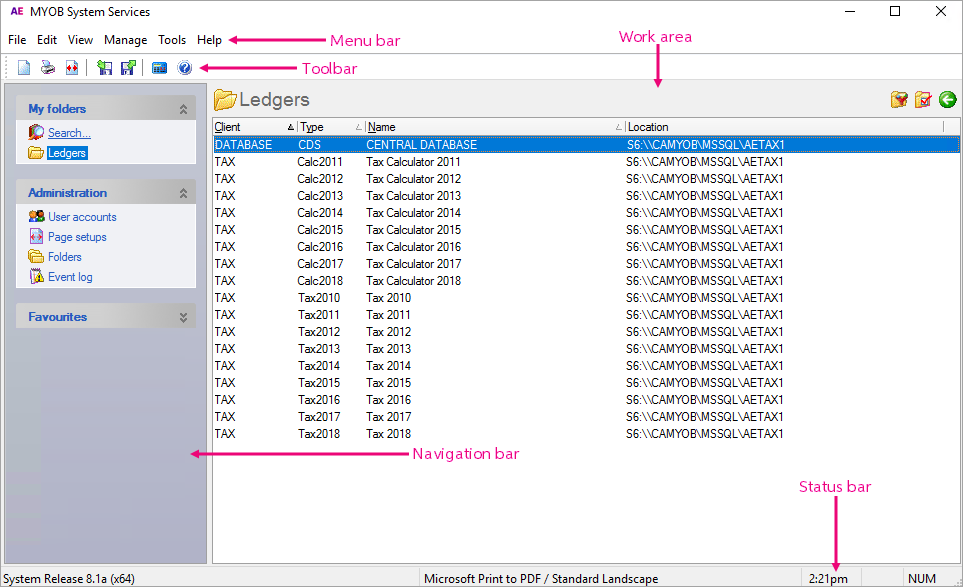Click the Event log icon
The image size is (963, 587).
point(36,276)
